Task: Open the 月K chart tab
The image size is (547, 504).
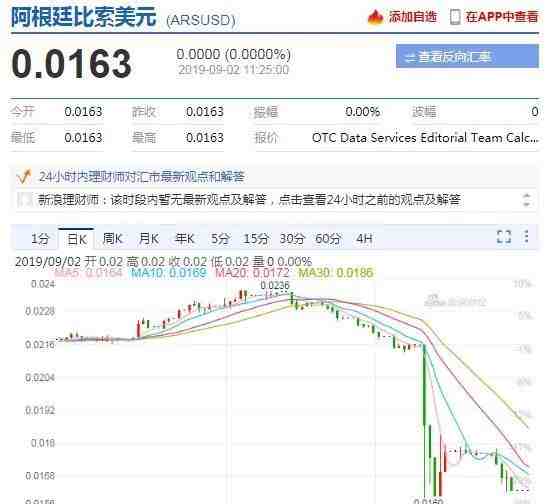Action: (149, 239)
